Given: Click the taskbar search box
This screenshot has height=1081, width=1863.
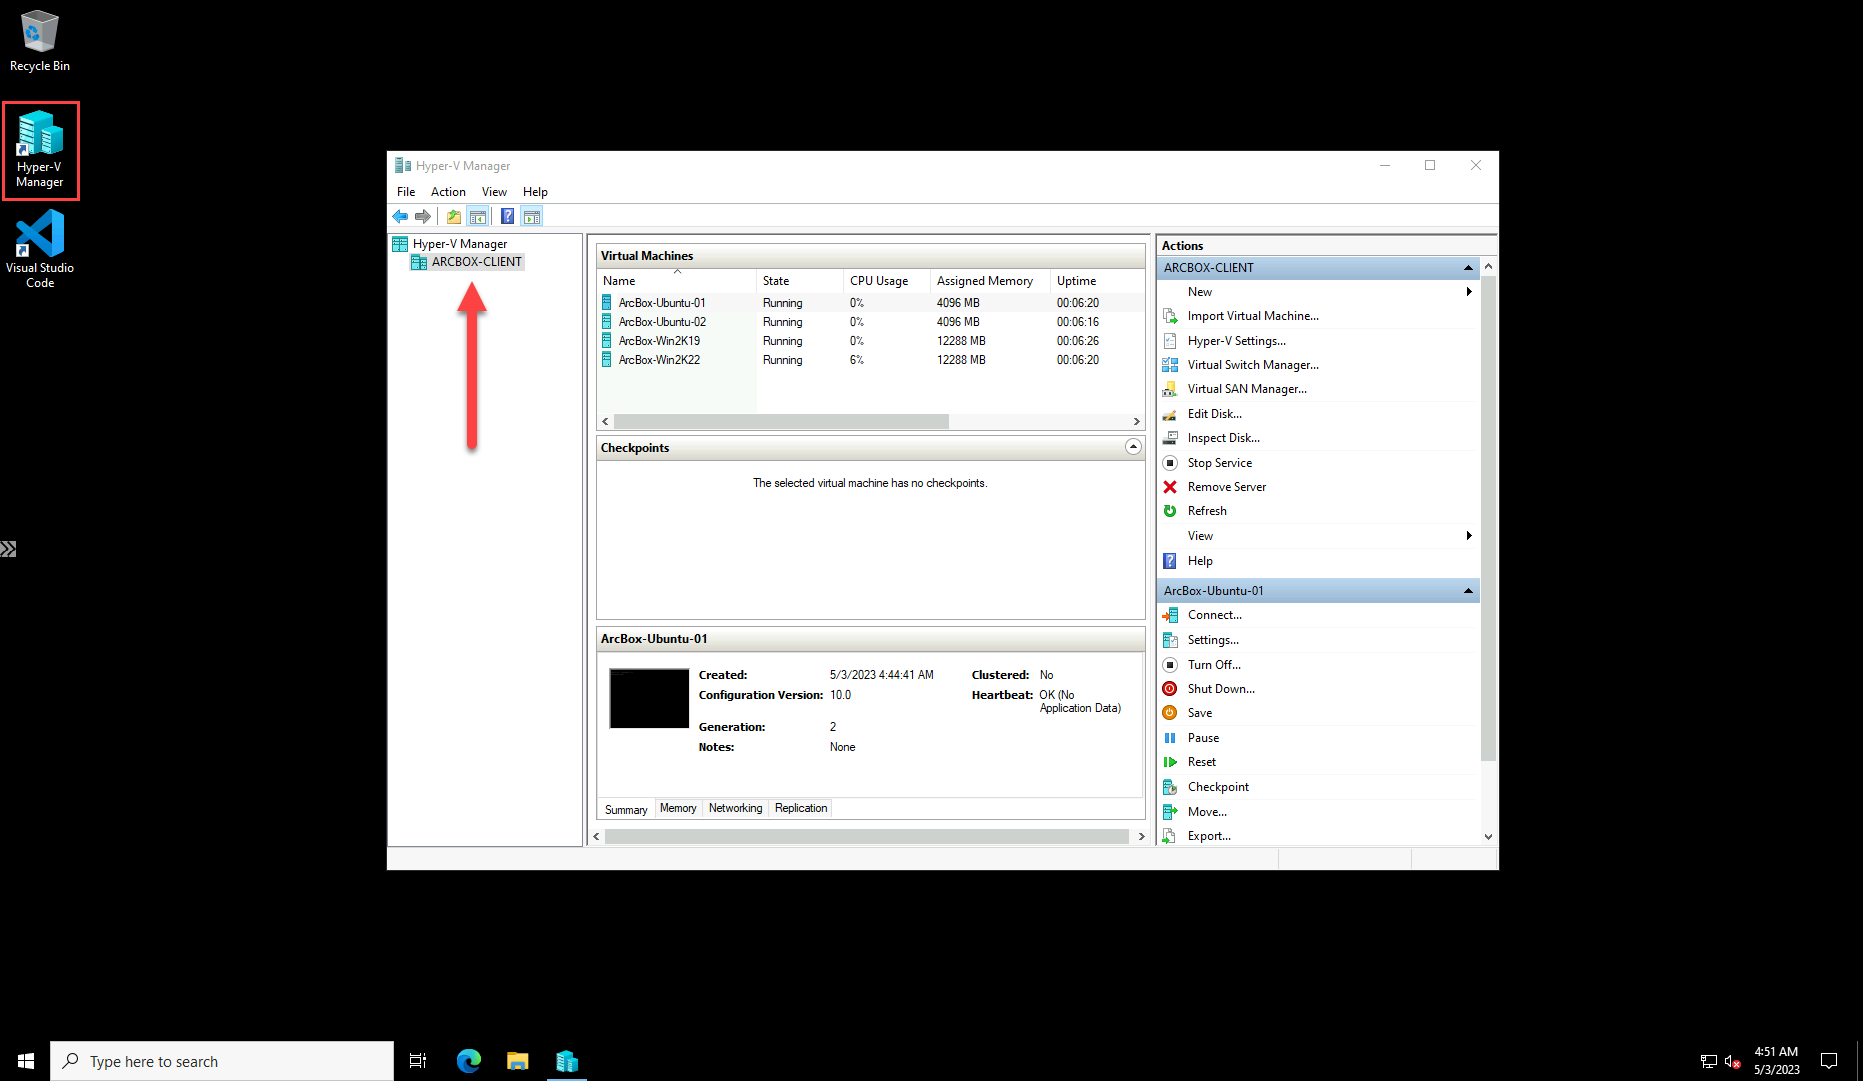Looking at the screenshot, I should tap(222, 1061).
